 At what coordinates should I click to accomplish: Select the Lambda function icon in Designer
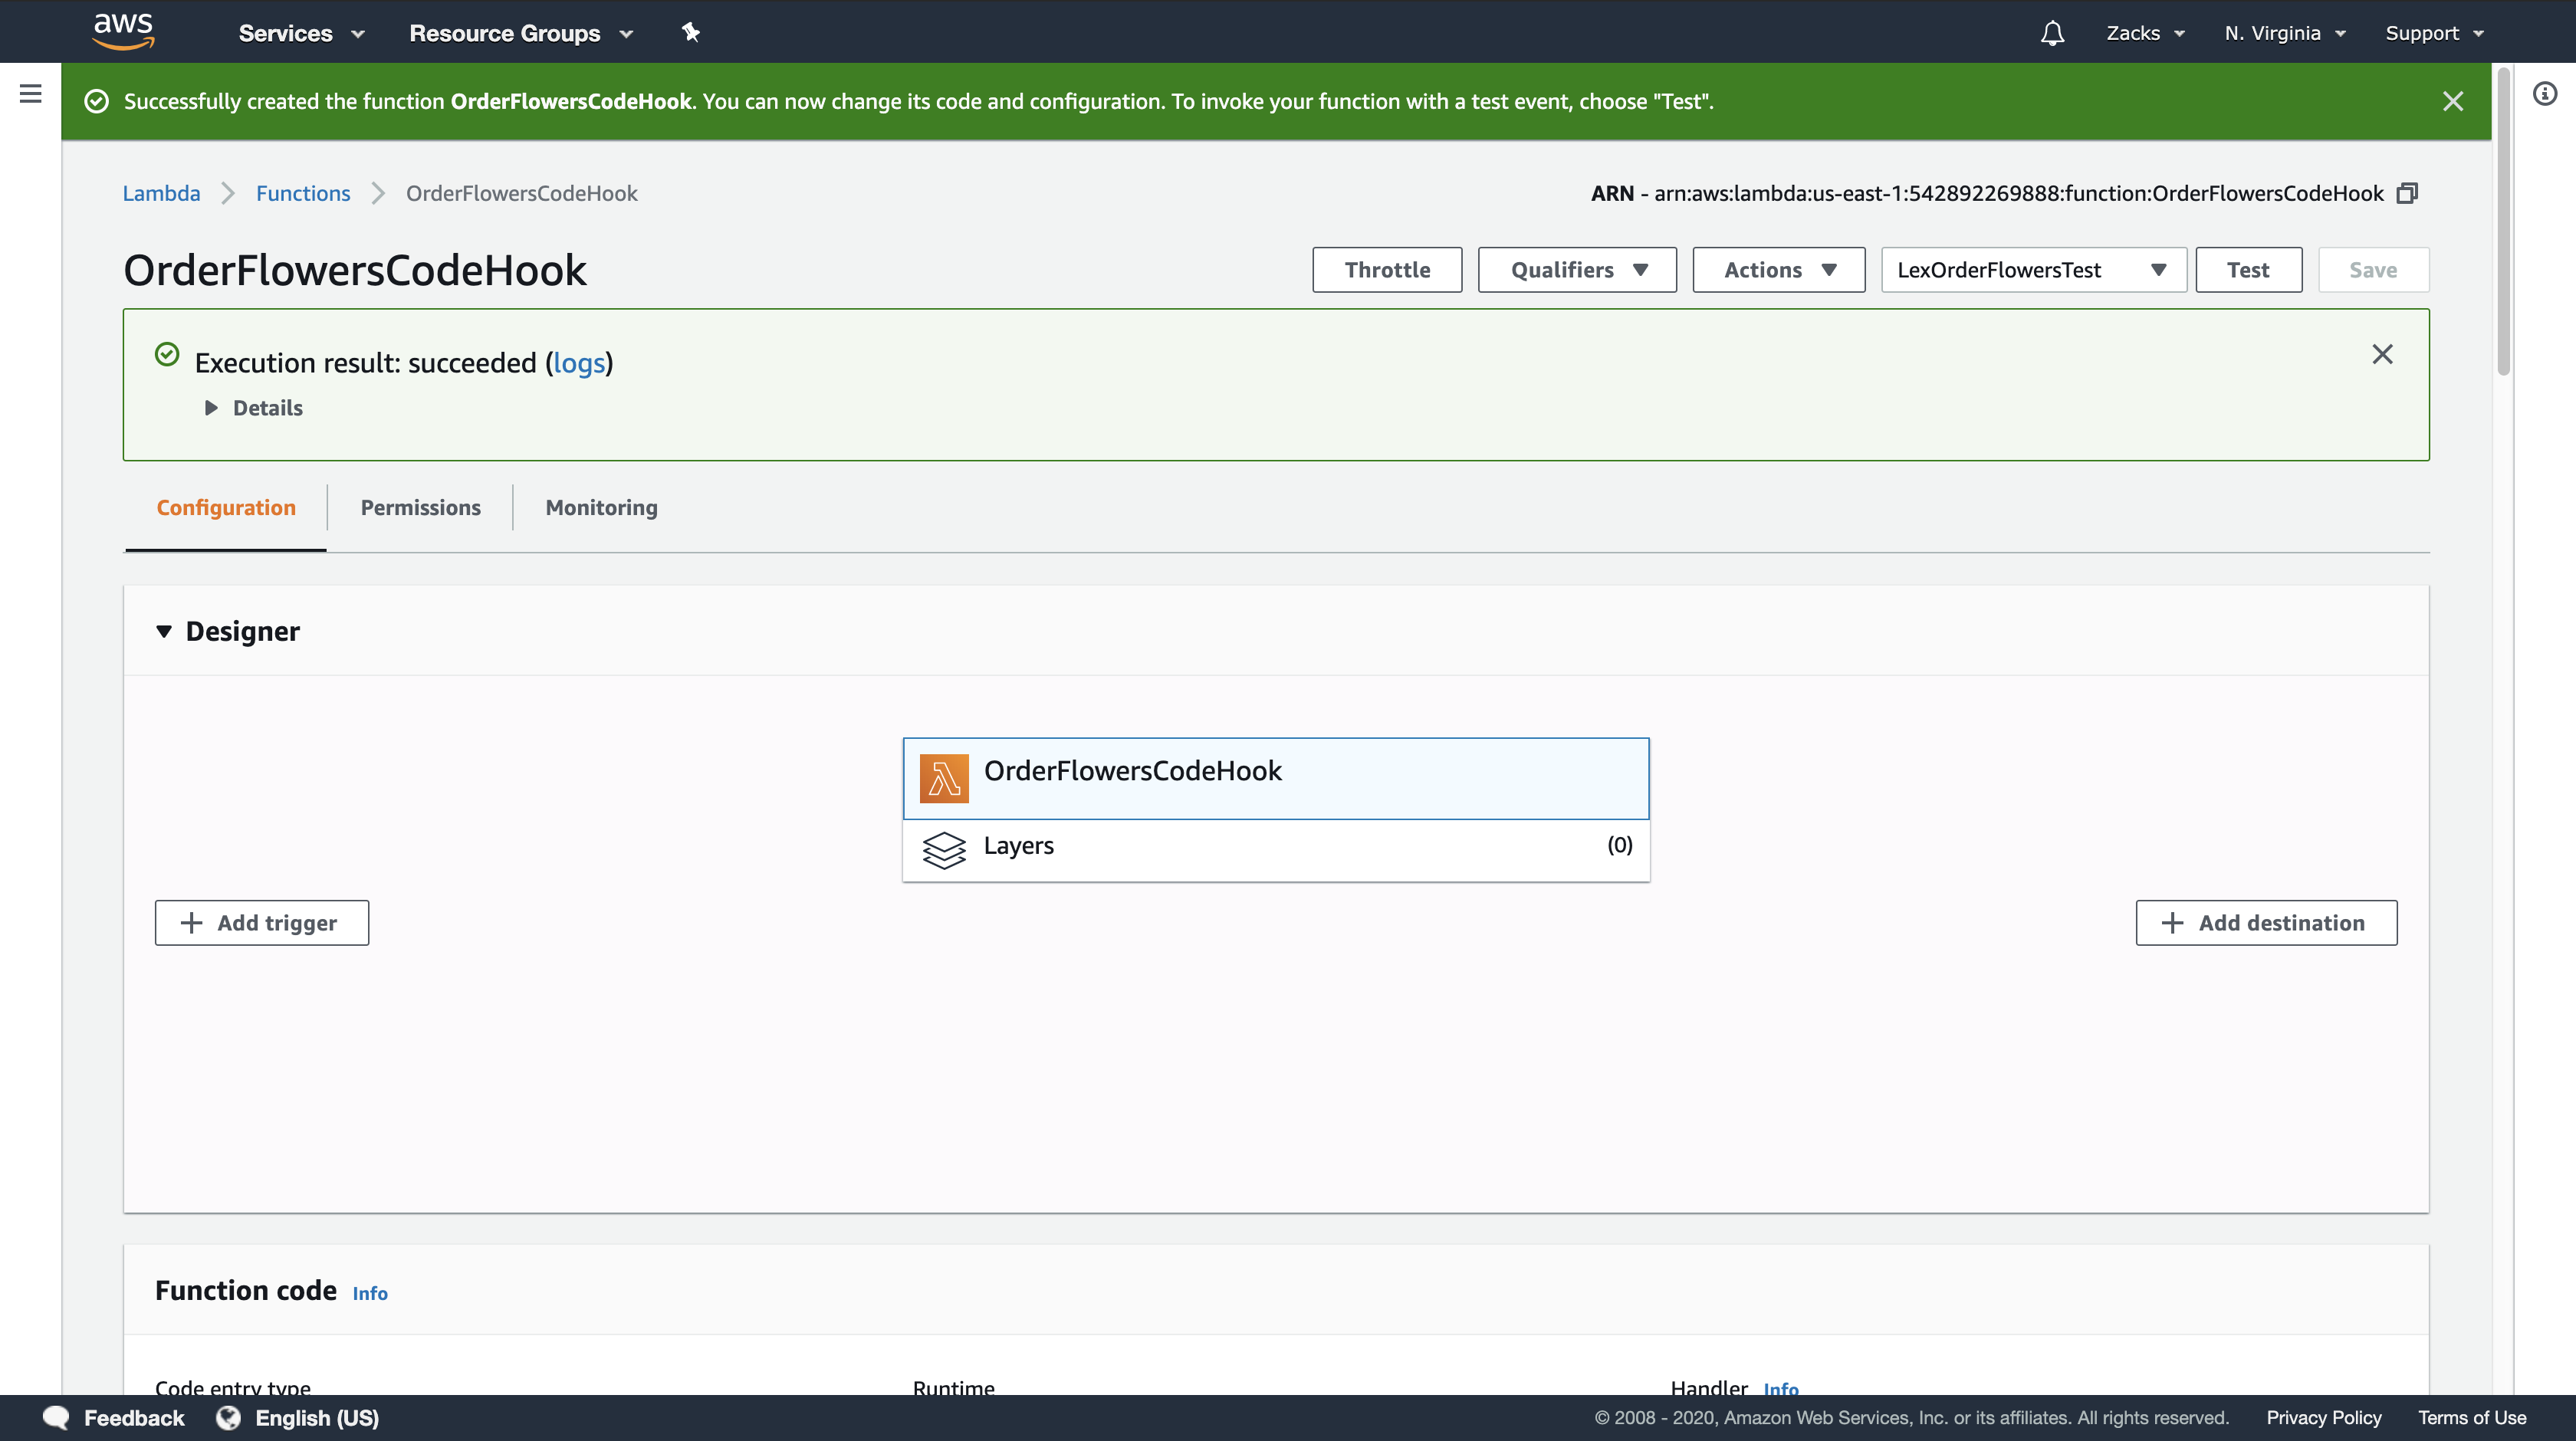944,778
